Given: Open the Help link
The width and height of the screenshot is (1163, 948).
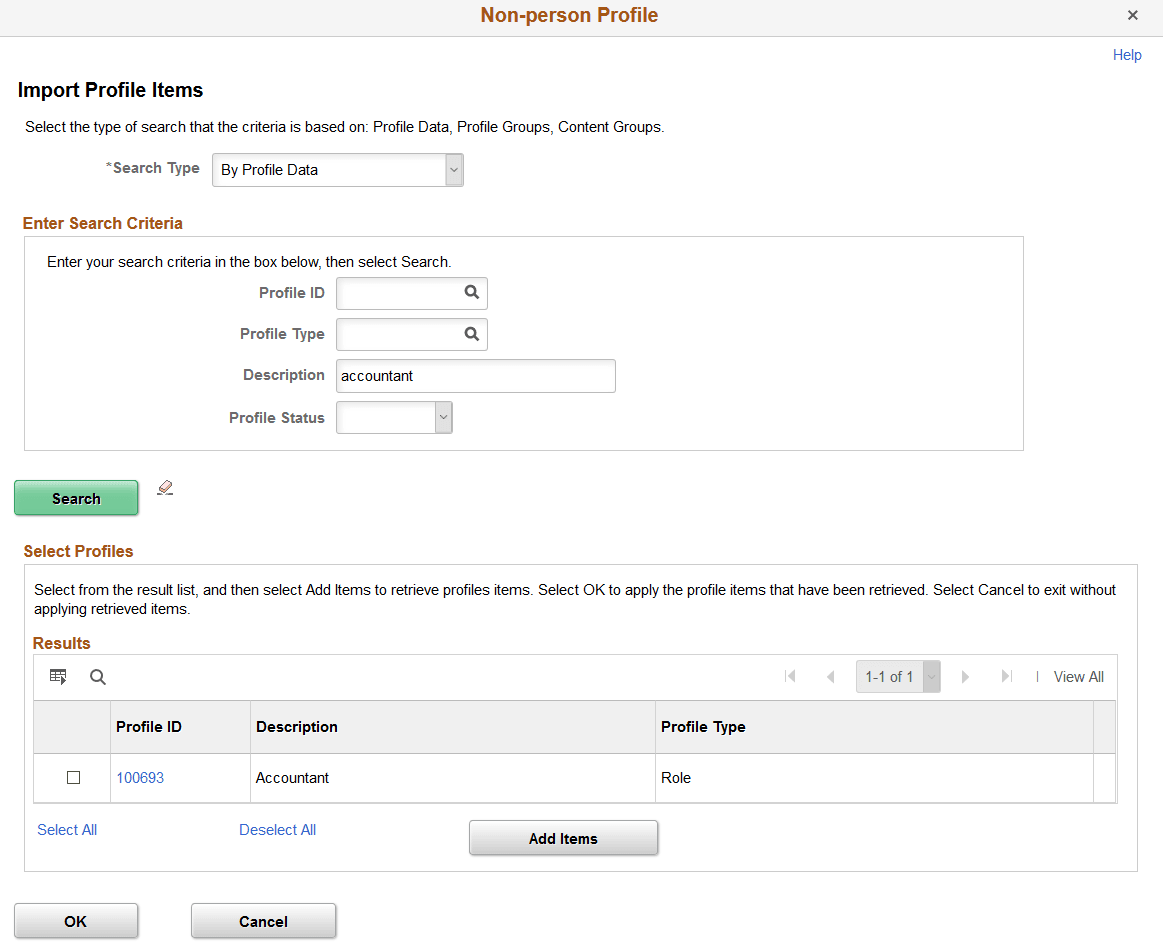Looking at the screenshot, I should [x=1127, y=55].
